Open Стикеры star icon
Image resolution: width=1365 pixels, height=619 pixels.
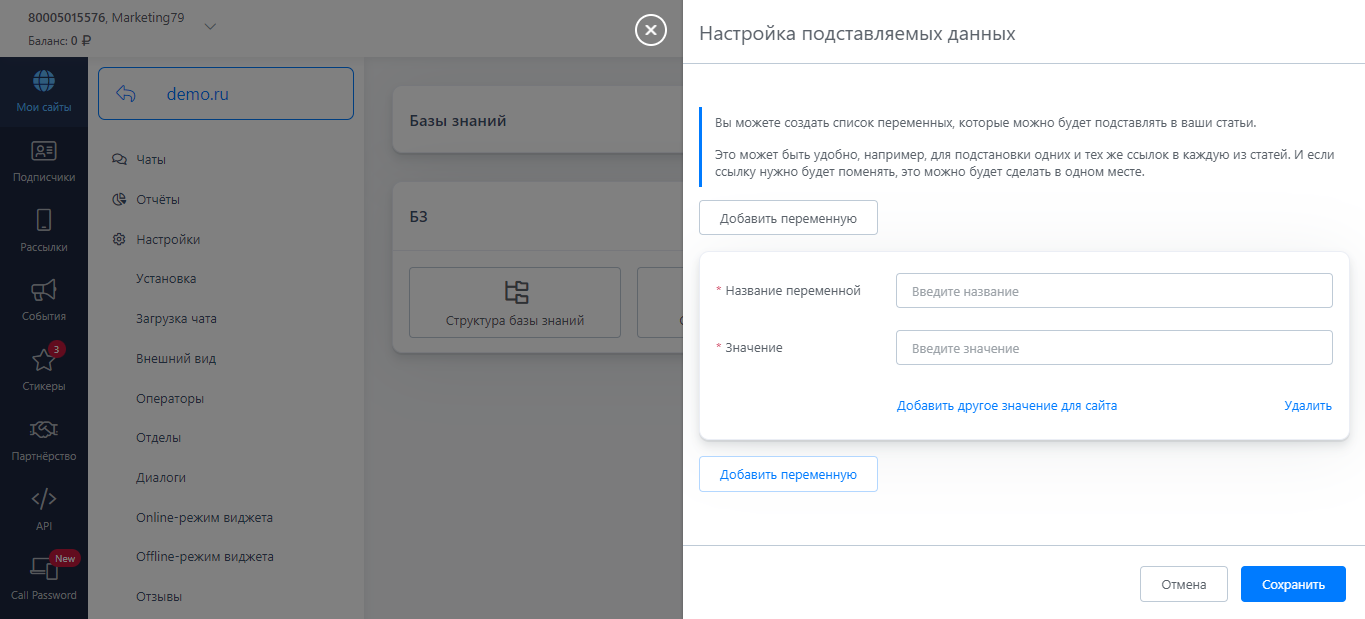click(43, 361)
